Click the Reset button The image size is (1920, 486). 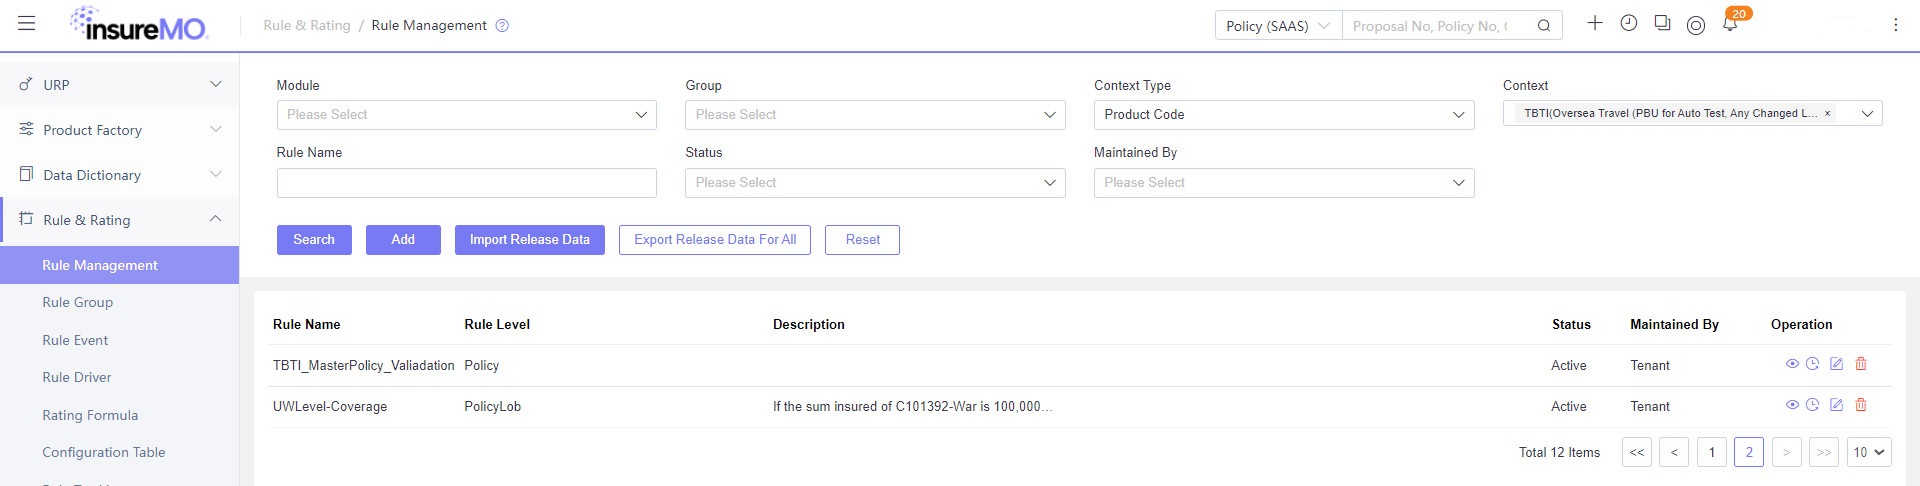(x=862, y=240)
